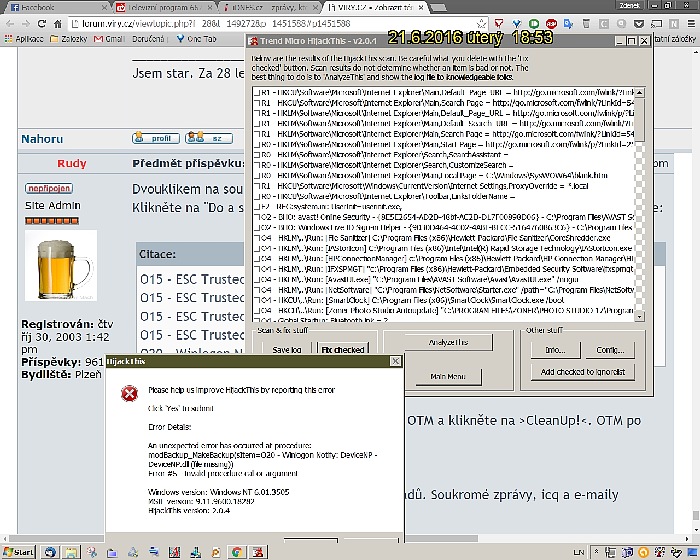Viewport: 700px width, 560px height.
Task: Click the red ABP Adblock extension icon
Action: pyautogui.click(x=551, y=24)
